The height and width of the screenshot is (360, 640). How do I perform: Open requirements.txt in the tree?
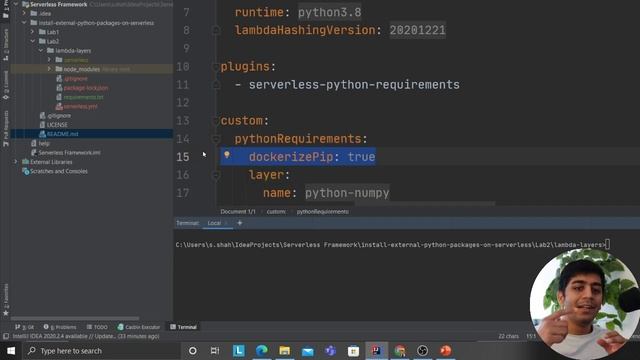(x=83, y=97)
